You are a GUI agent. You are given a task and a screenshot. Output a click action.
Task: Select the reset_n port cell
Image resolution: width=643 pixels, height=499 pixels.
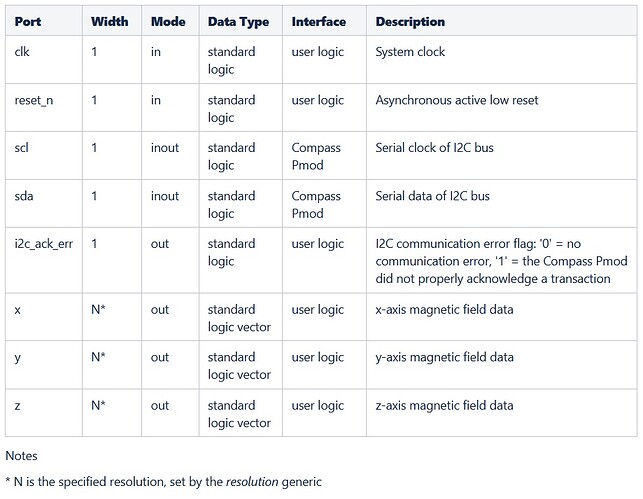click(x=35, y=100)
